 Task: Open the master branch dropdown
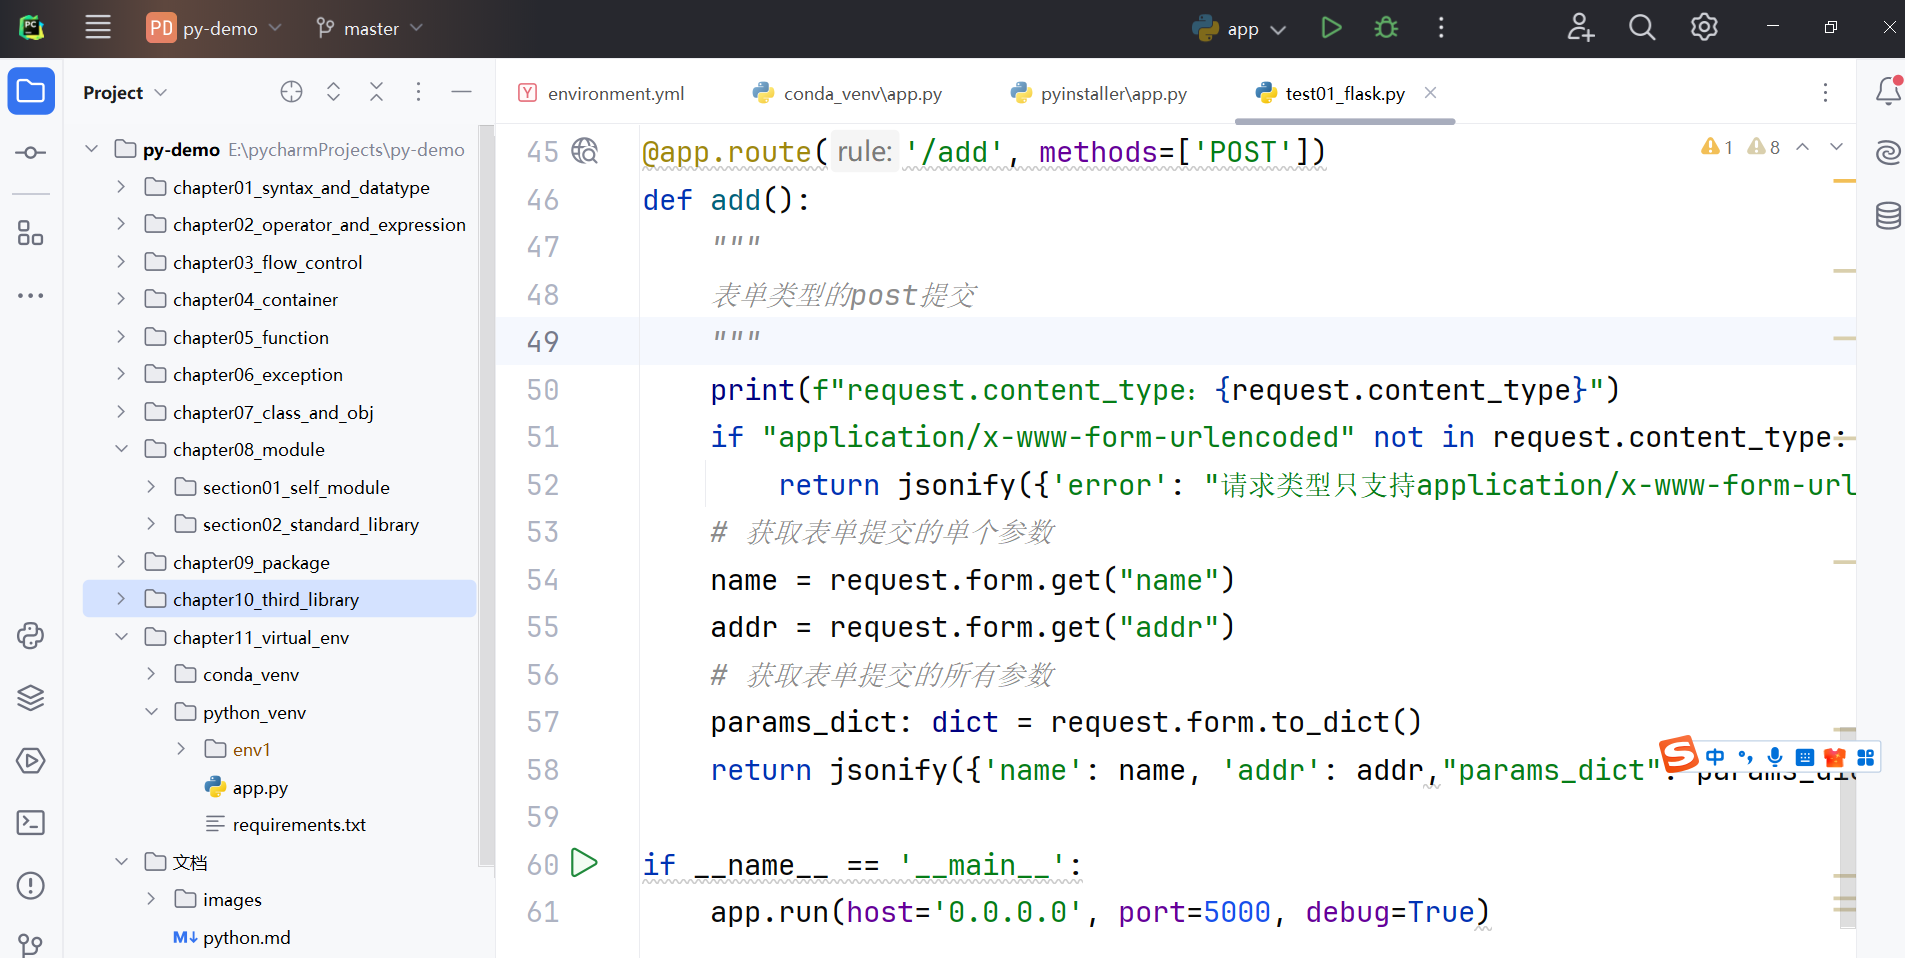(370, 28)
